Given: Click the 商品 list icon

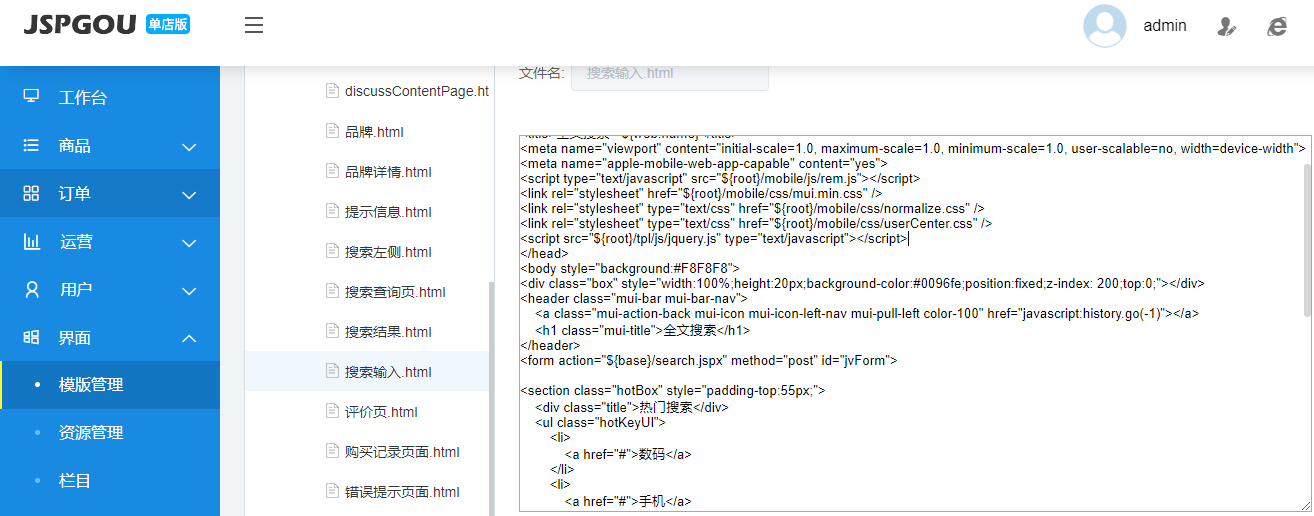Looking at the screenshot, I should pyautogui.click(x=31, y=145).
